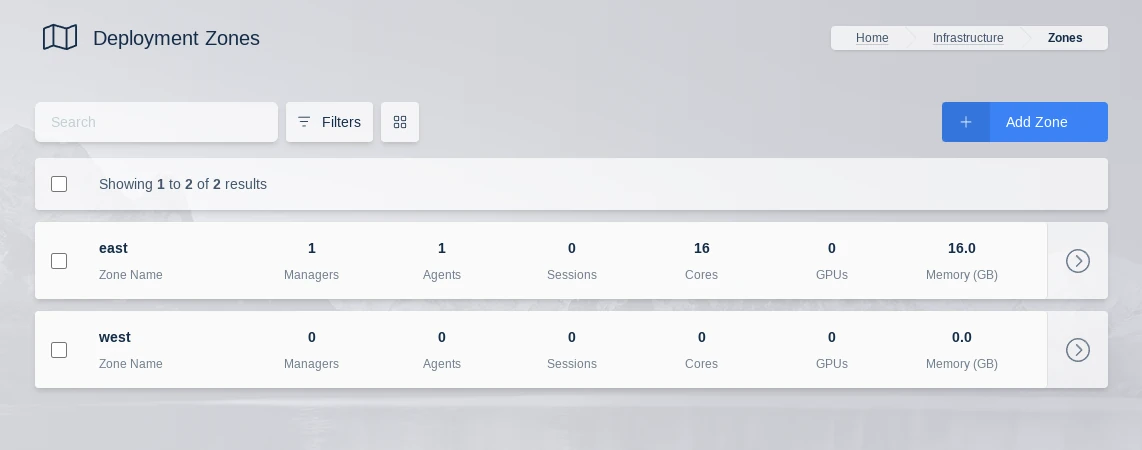
Task: Select the Zones breadcrumb item
Action: click(1065, 38)
